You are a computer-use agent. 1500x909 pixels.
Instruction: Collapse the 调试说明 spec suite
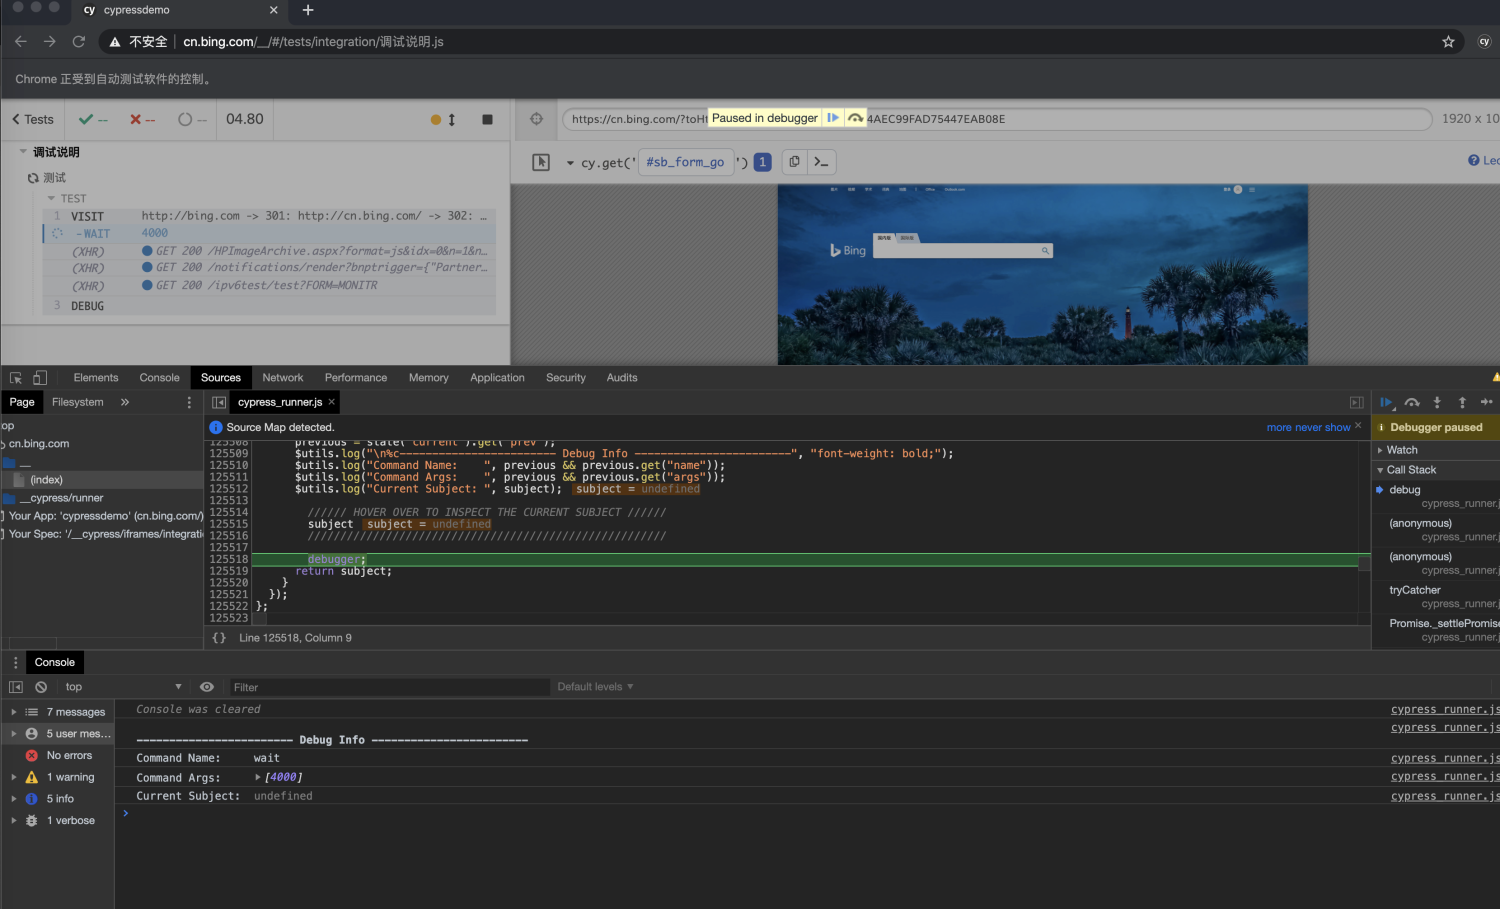23,152
